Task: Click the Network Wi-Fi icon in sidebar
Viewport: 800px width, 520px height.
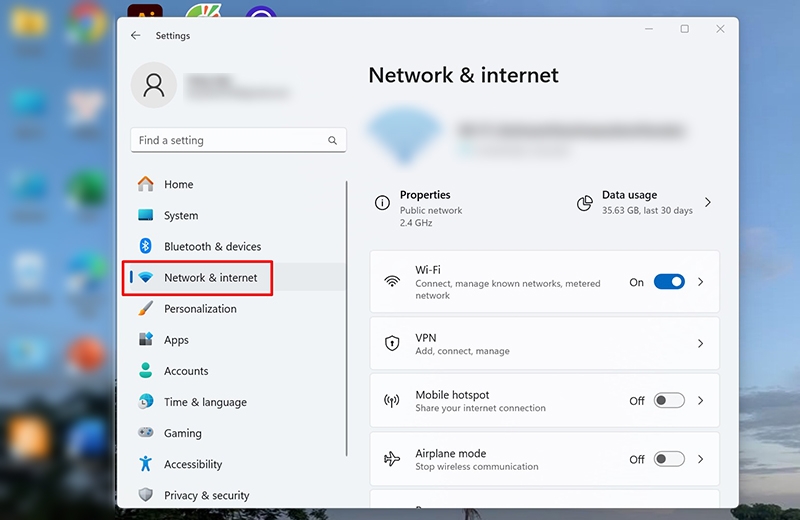Action: [x=145, y=277]
